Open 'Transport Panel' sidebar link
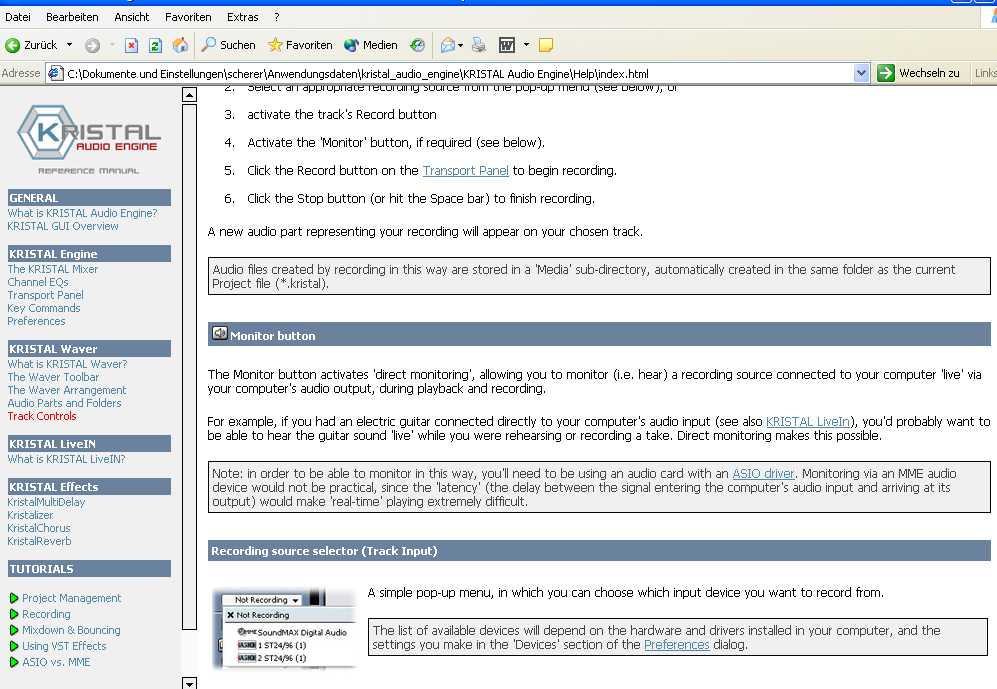This screenshot has height=689, width=997. pos(45,295)
